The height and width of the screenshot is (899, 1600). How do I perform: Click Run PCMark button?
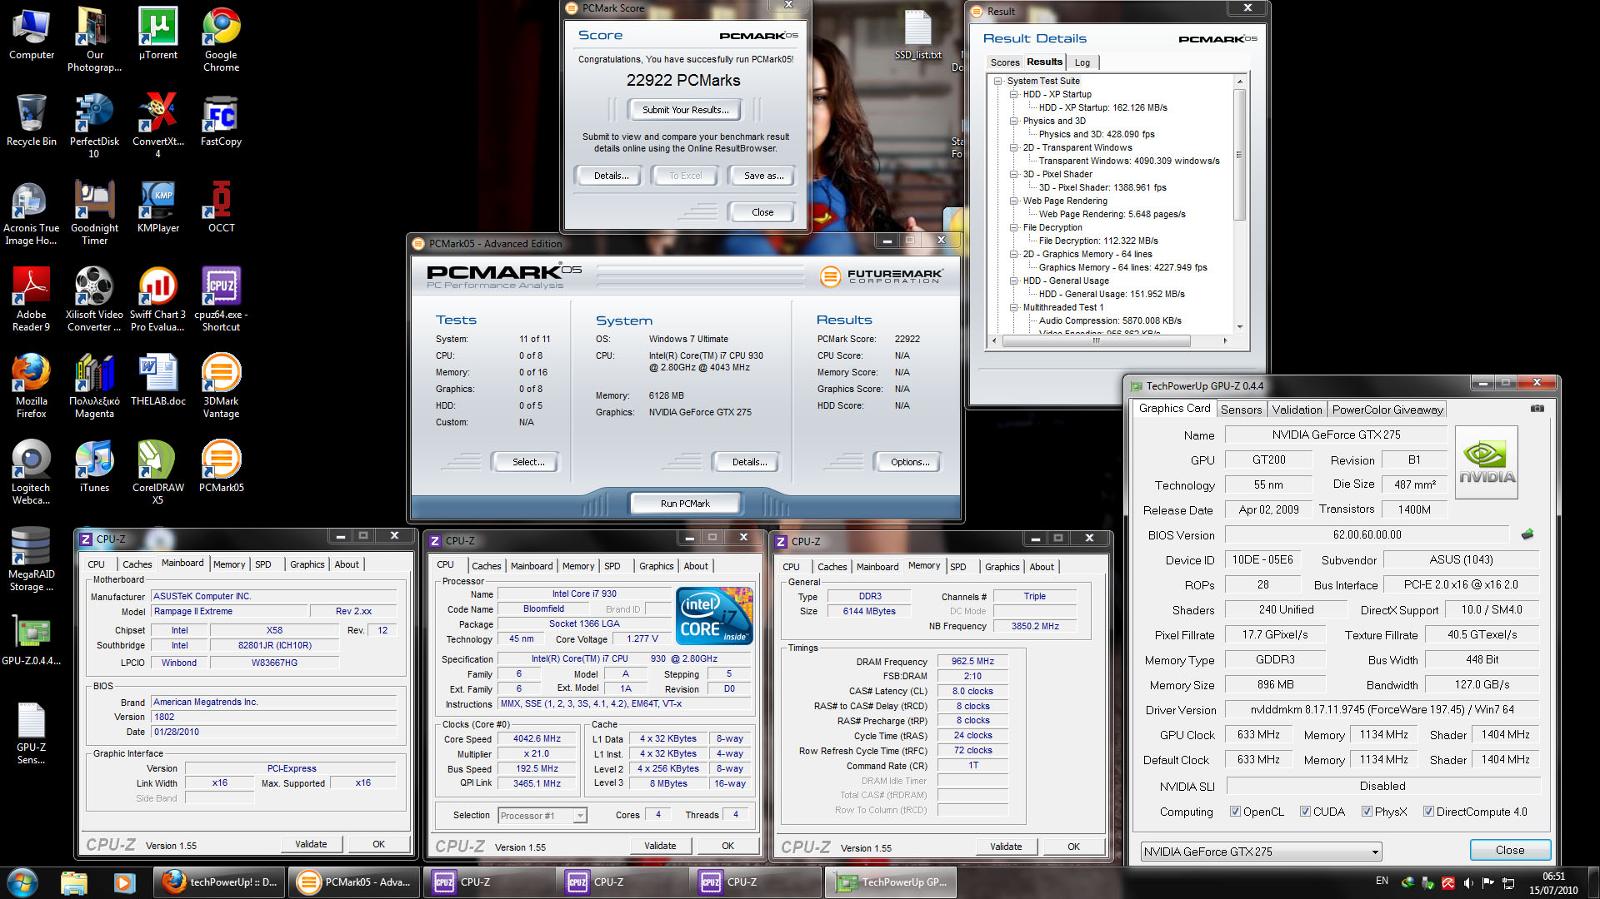click(685, 503)
